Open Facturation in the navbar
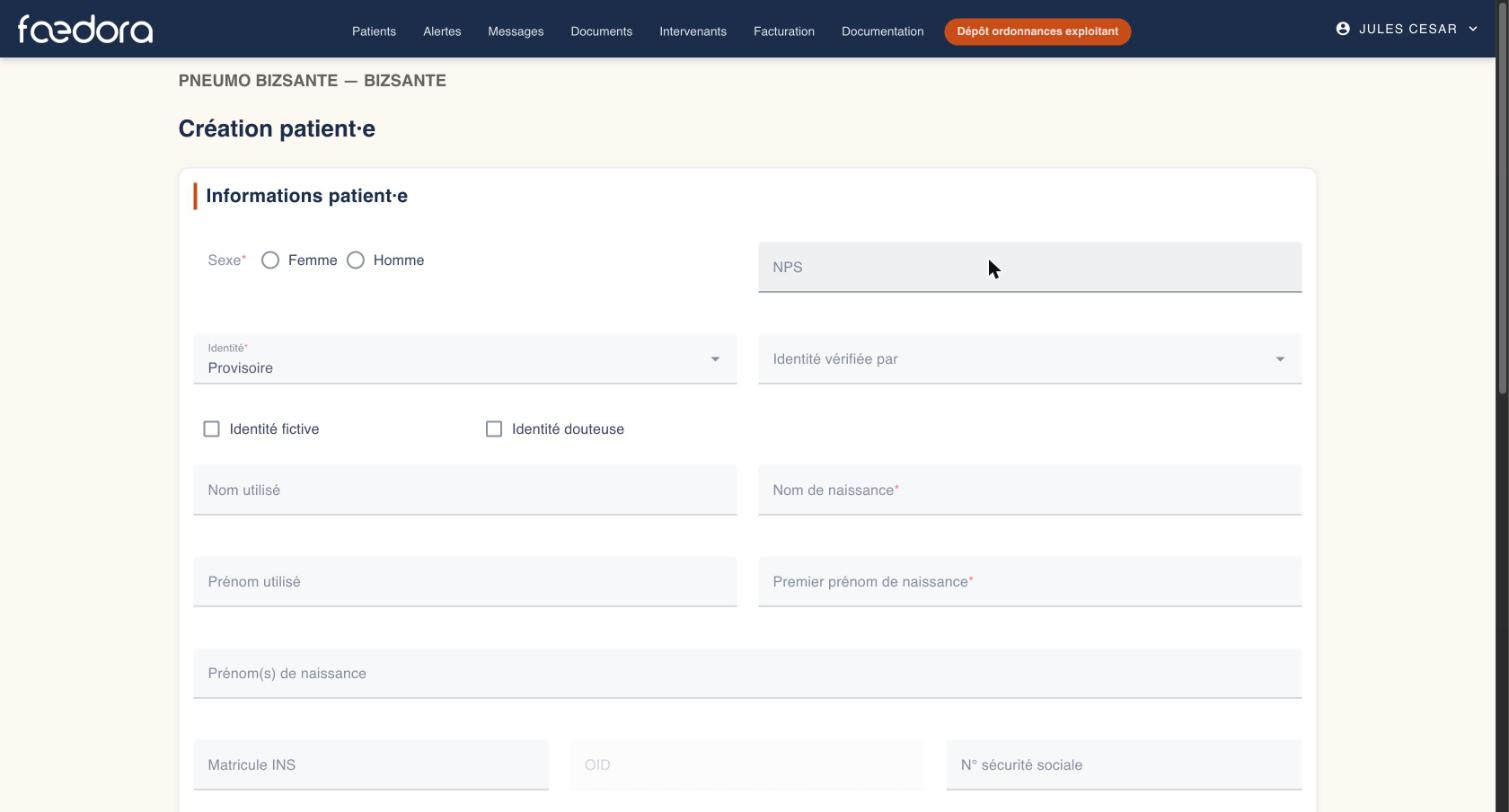 pos(784,31)
